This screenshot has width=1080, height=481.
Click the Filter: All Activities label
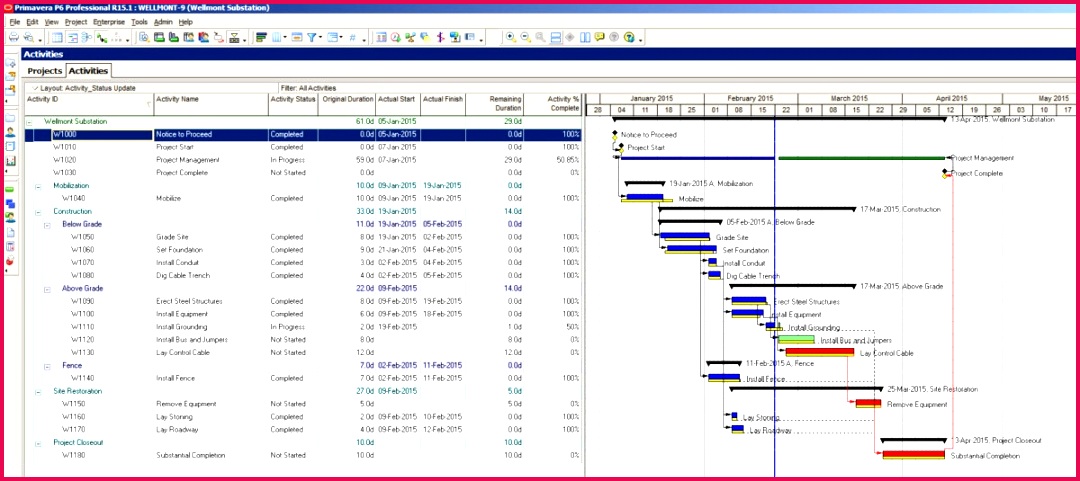point(309,88)
